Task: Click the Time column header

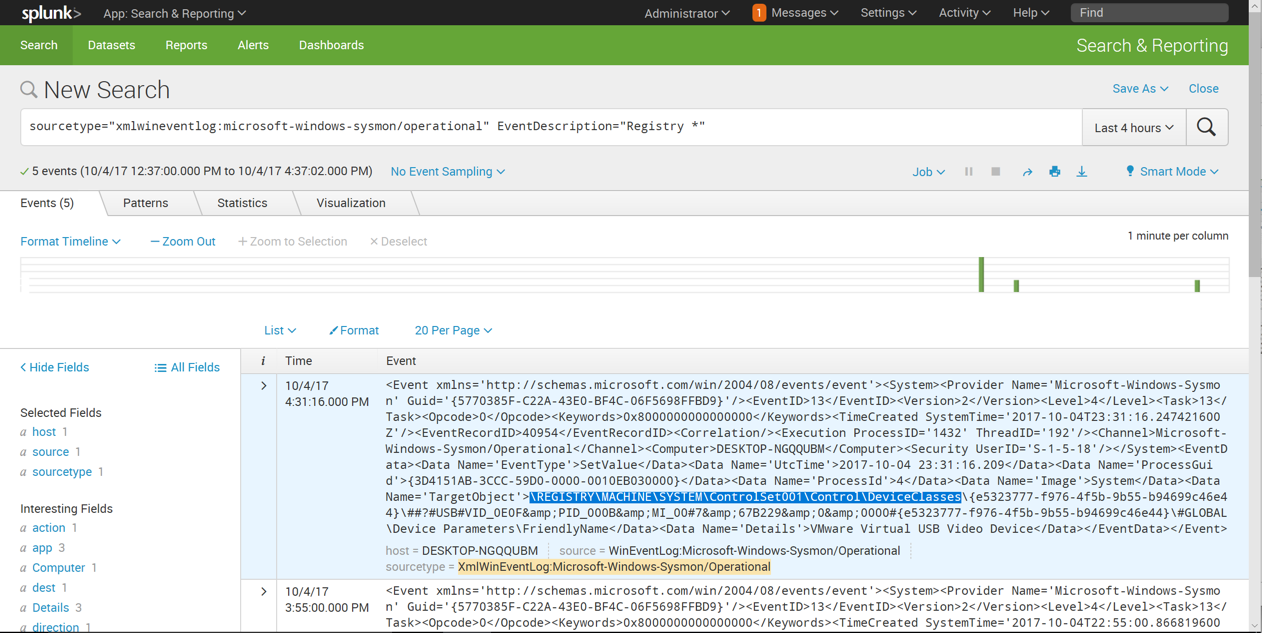Action: pyautogui.click(x=298, y=361)
